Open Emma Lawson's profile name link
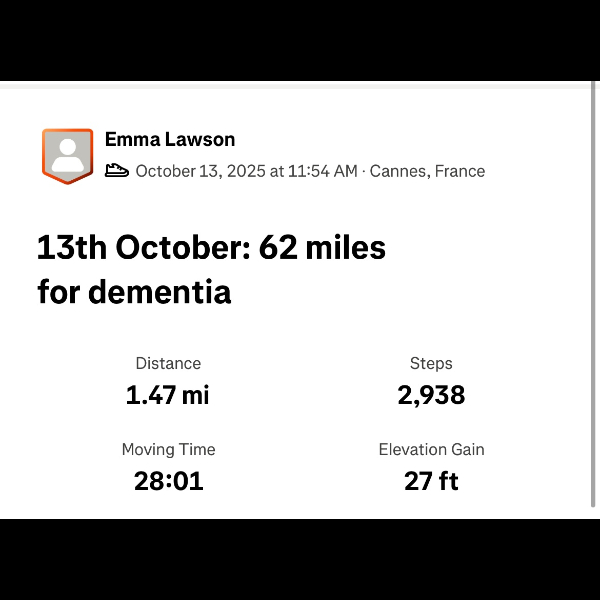This screenshot has width=600, height=600. tap(170, 139)
